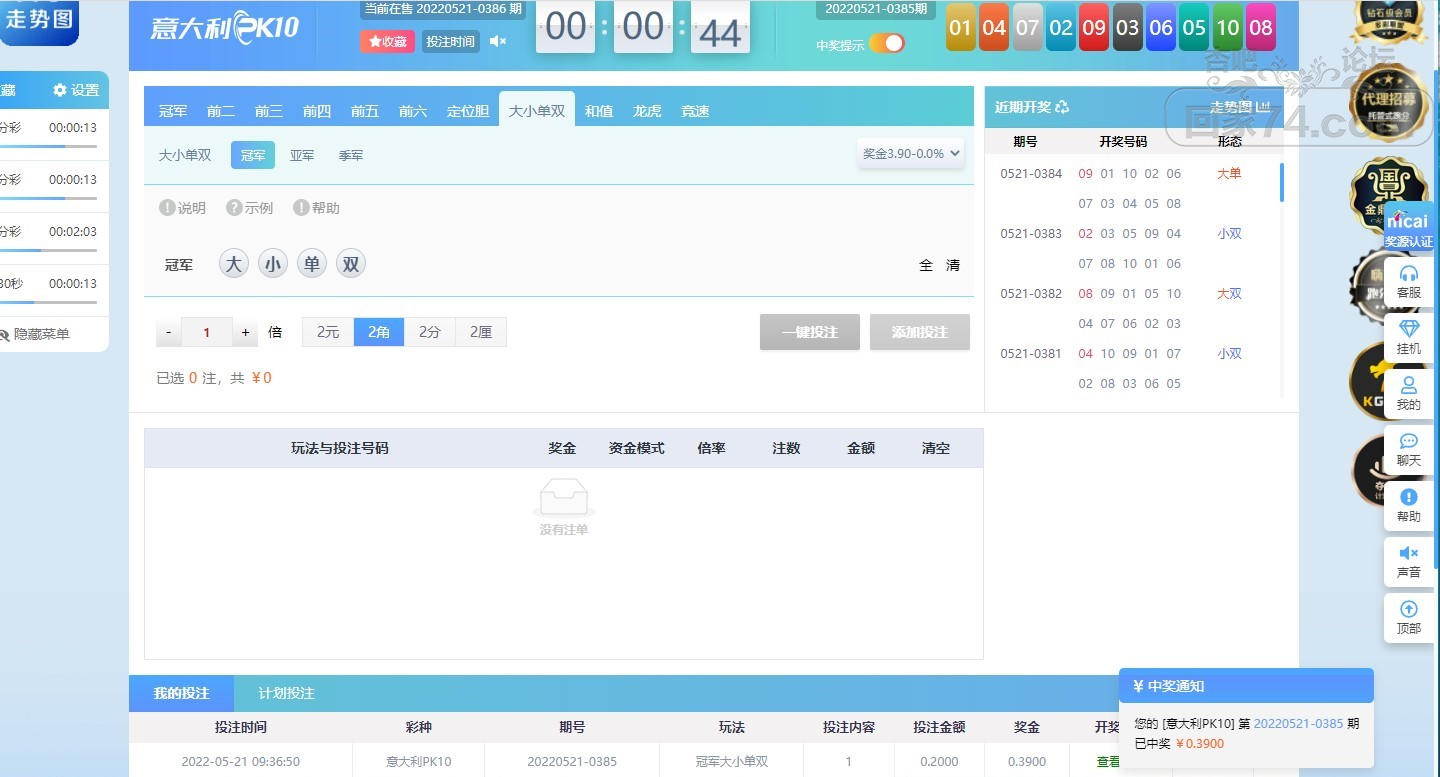Click the orange 01 result ball

[x=961, y=28]
